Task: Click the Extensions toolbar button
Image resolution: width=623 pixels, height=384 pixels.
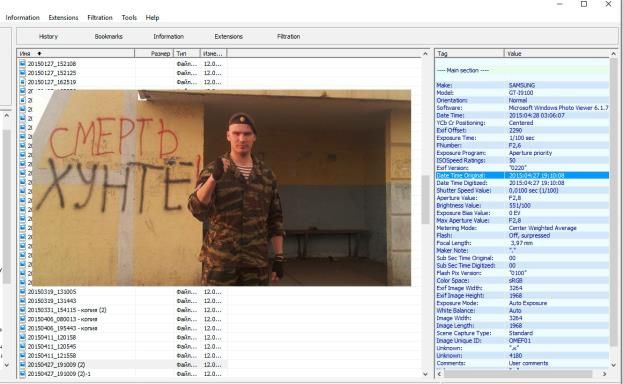Action: 228,37
